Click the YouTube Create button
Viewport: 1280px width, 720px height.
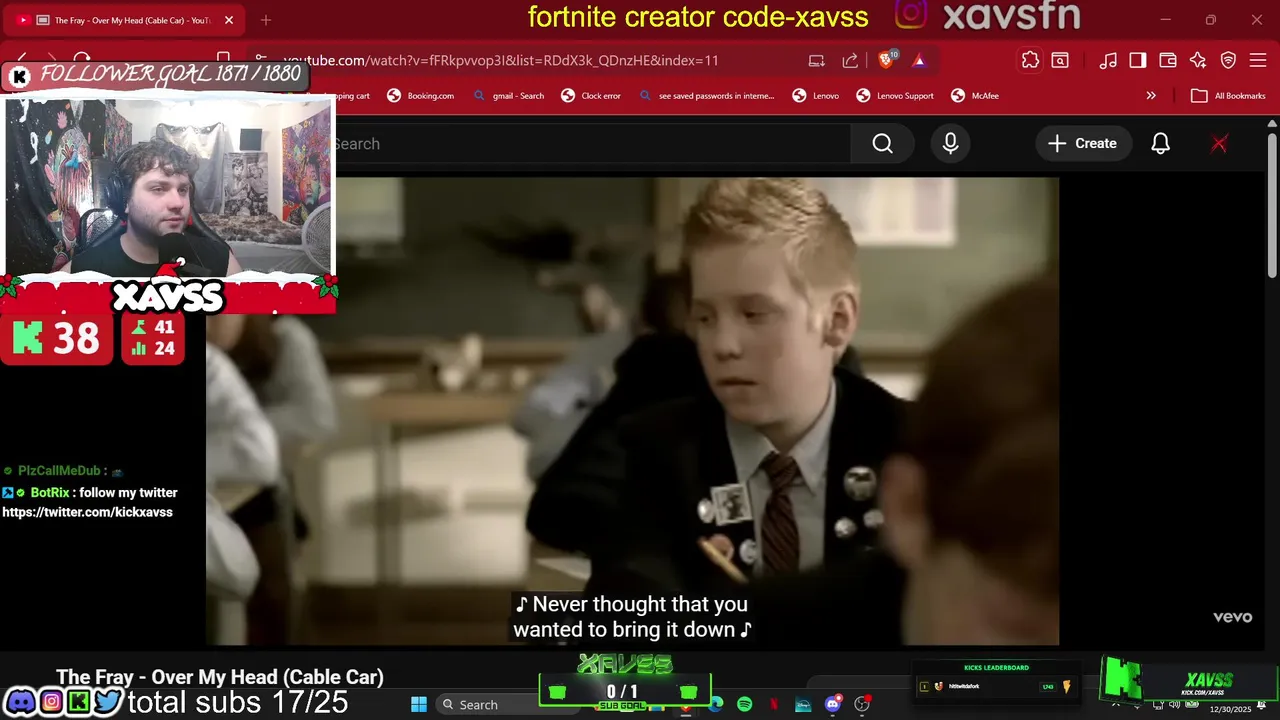pos(1082,144)
